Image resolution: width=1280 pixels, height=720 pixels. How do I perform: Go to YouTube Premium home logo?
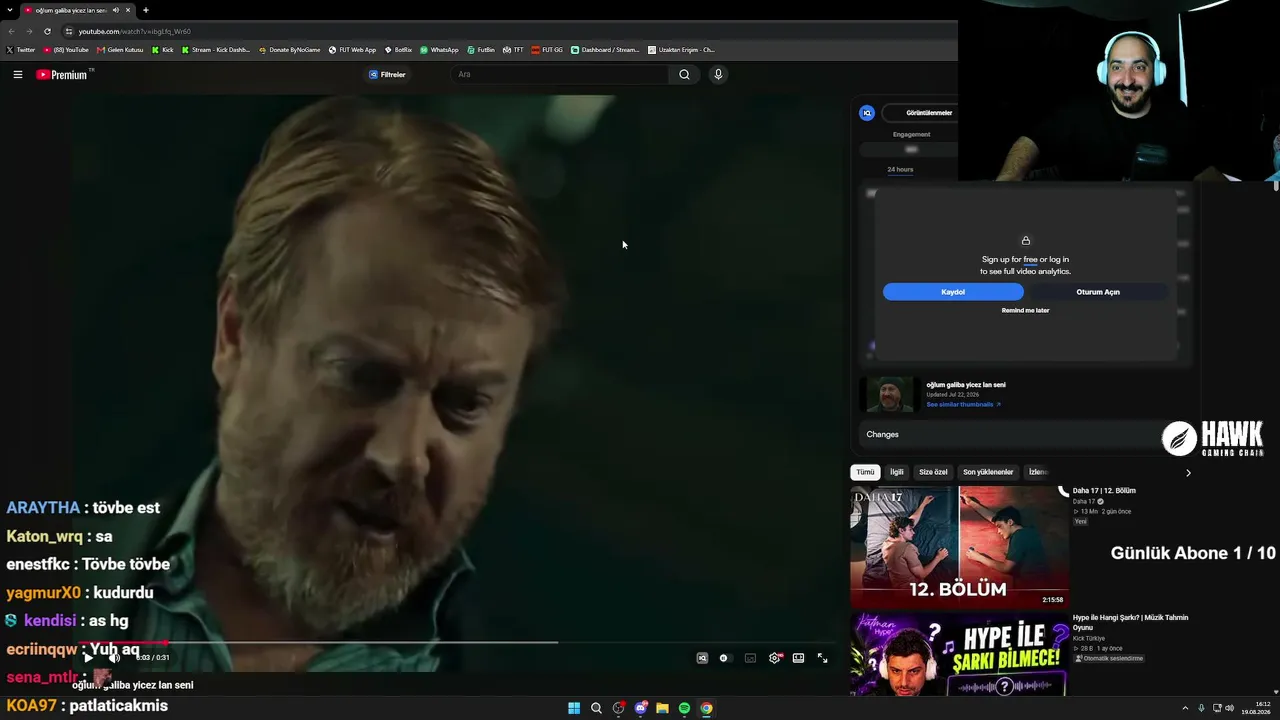click(62, 74)
